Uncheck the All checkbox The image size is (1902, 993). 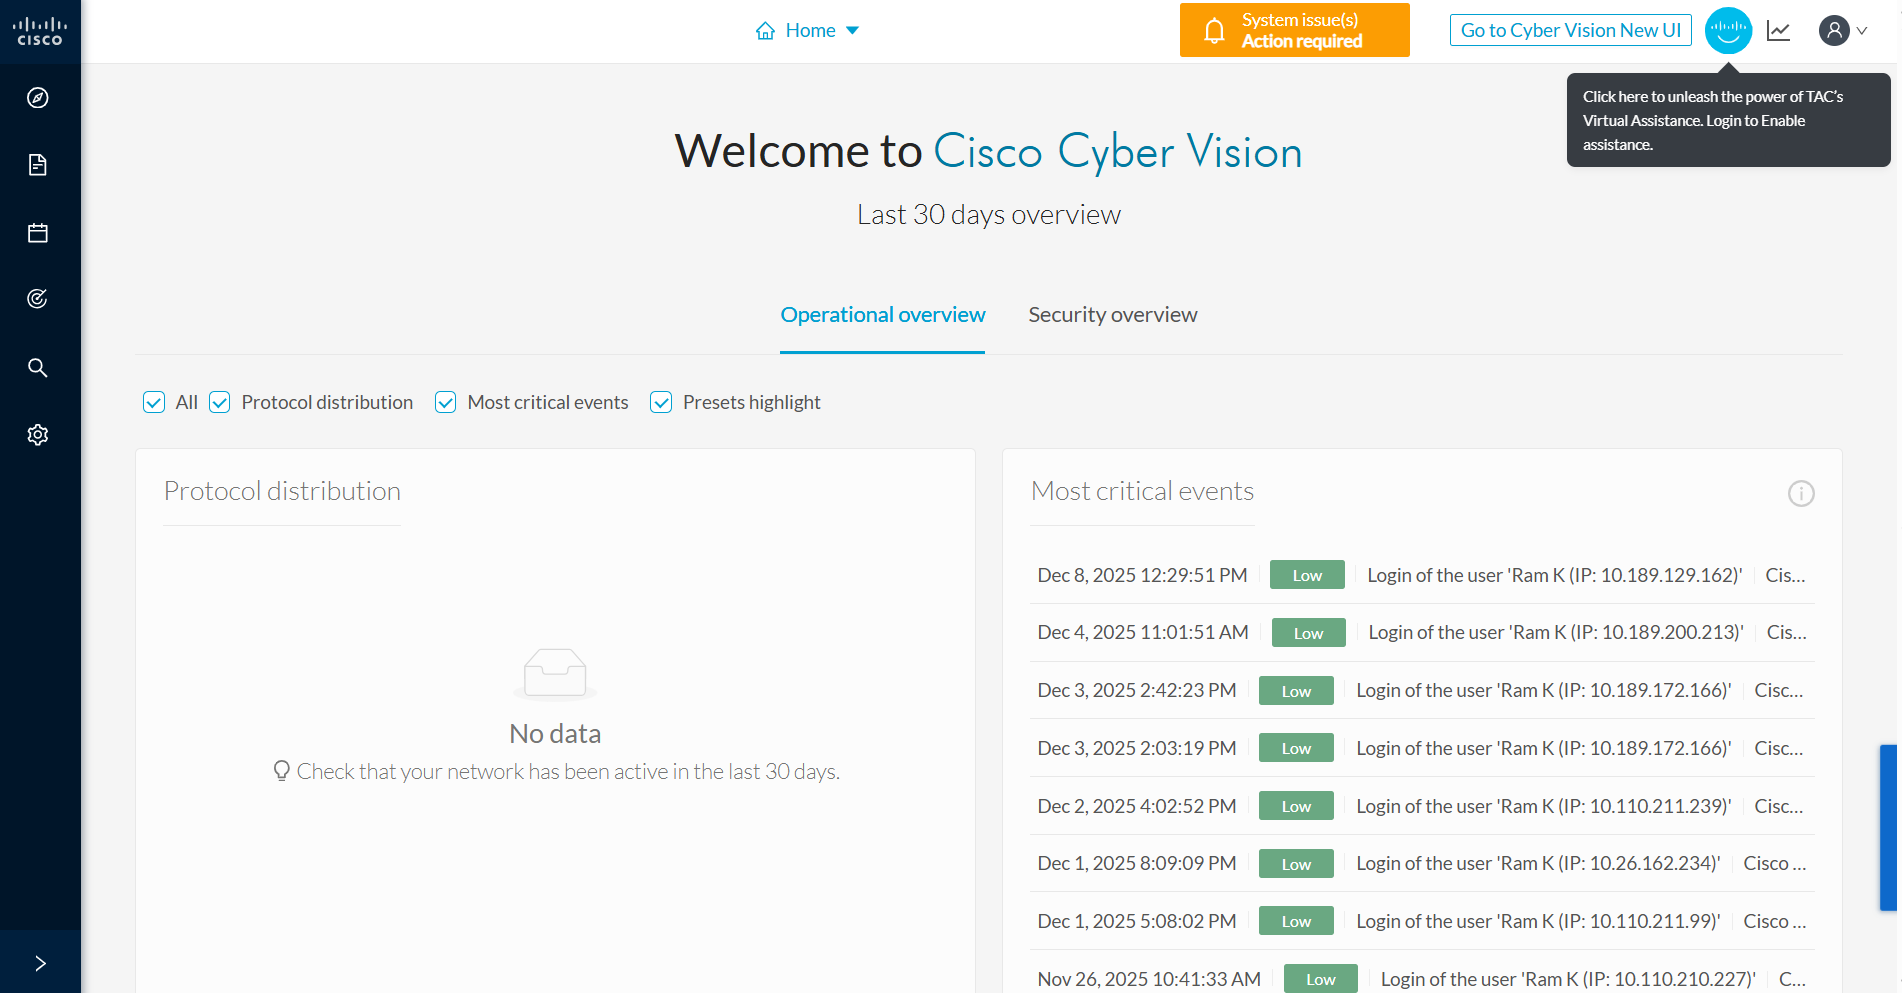[154, 402]
